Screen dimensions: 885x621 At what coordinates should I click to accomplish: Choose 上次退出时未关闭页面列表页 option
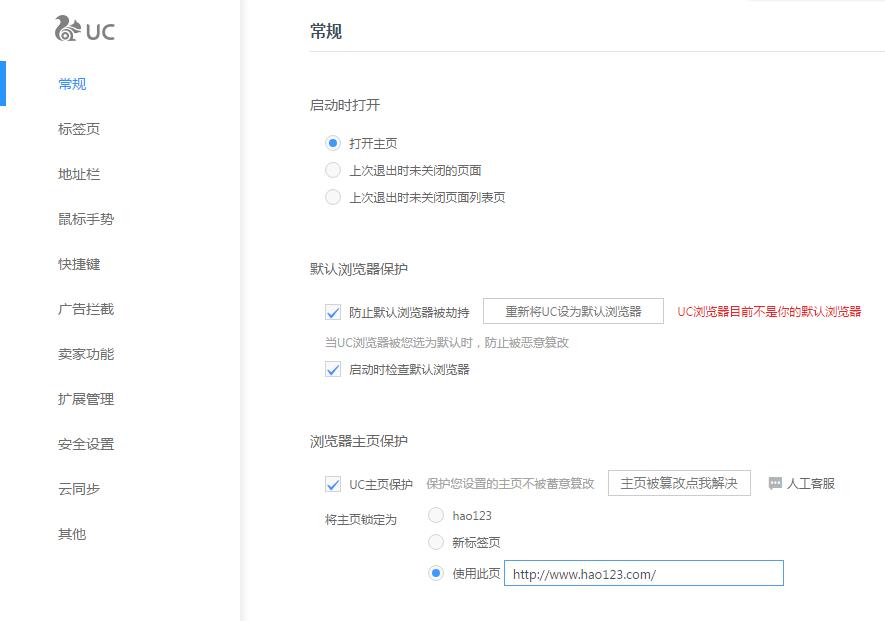tap(332, 197)
